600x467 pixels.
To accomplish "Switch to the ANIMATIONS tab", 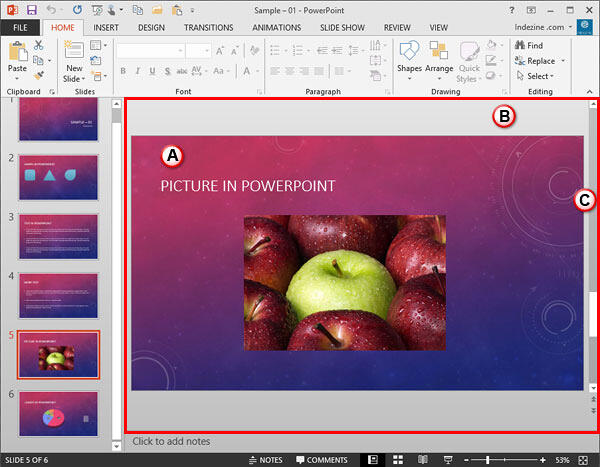I will click(277, 28).
